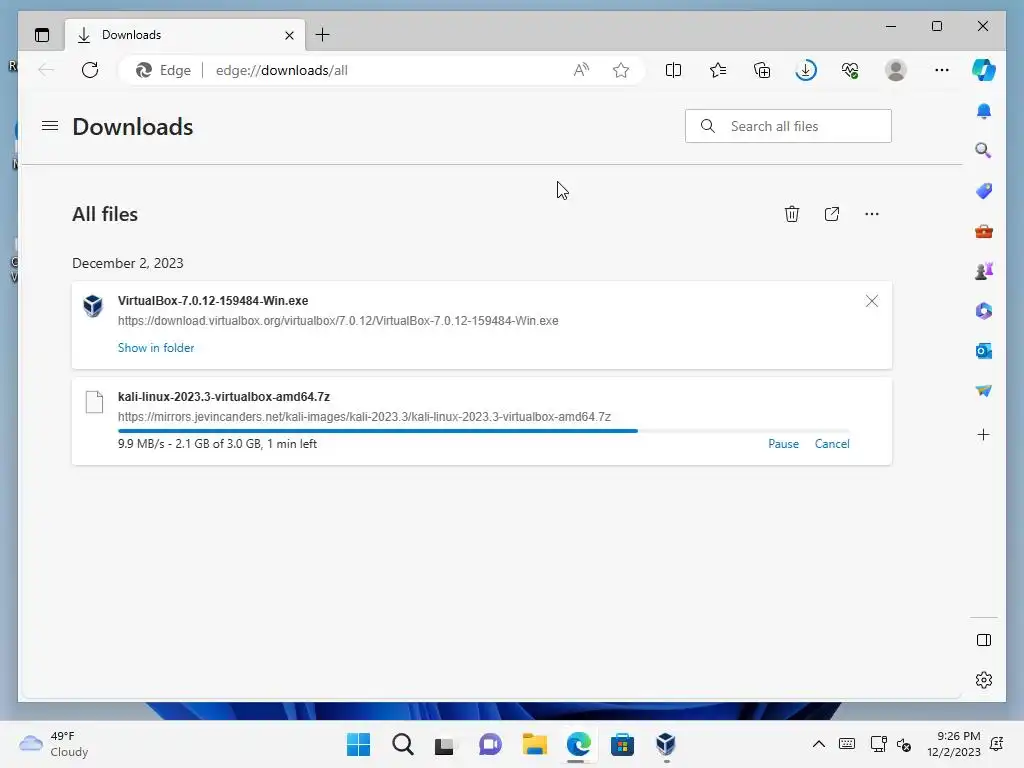Open Settings and more ellipsis menu
Screen dimensions: 1024x768
(942, 70)
